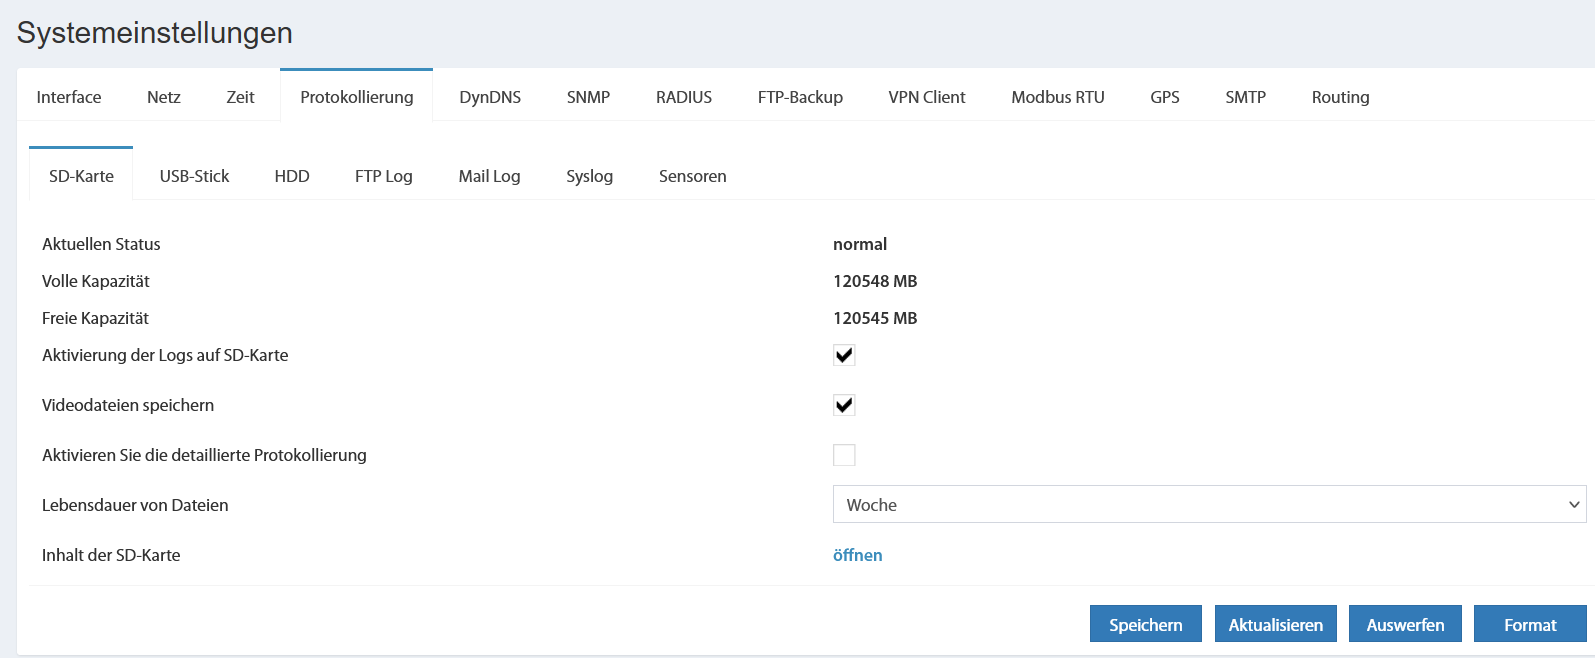1595x658 pixels.
Task: Switch to the Syslog sub-tab
Action: (x=589, y=176)
